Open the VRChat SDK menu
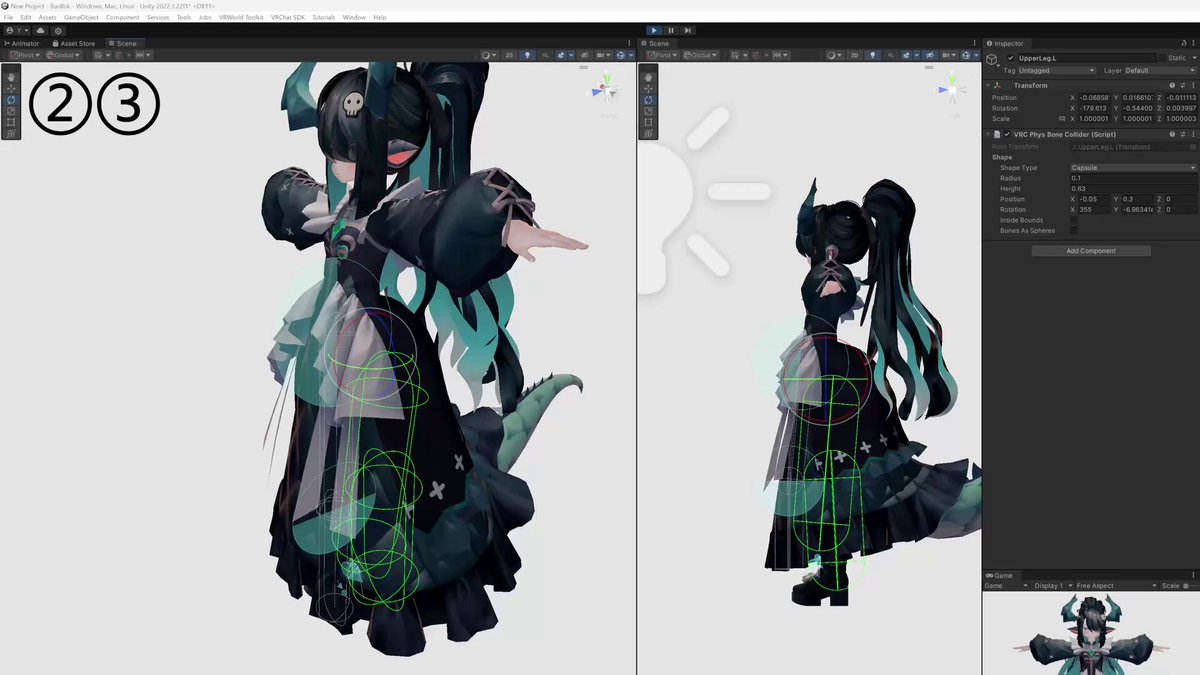 (x=288, y=18)
